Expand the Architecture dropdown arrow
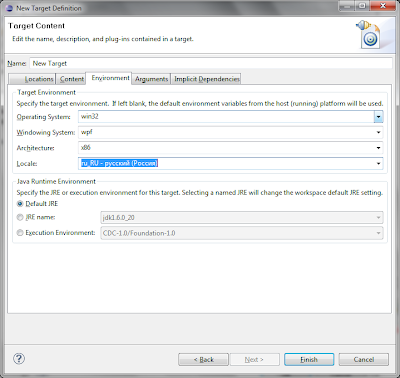The height and width of the screenshot is (378, 400). coord(378,148)
